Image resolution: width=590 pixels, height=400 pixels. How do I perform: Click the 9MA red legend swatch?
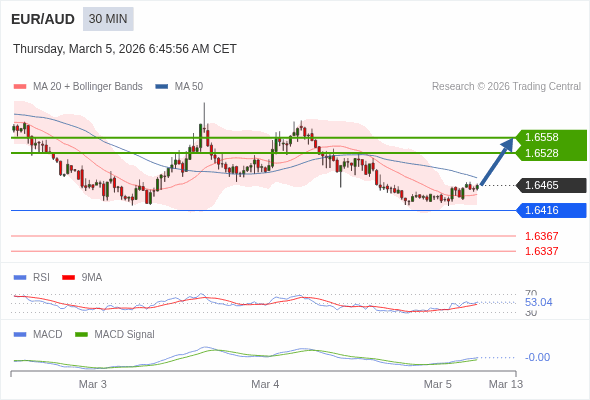68,278
